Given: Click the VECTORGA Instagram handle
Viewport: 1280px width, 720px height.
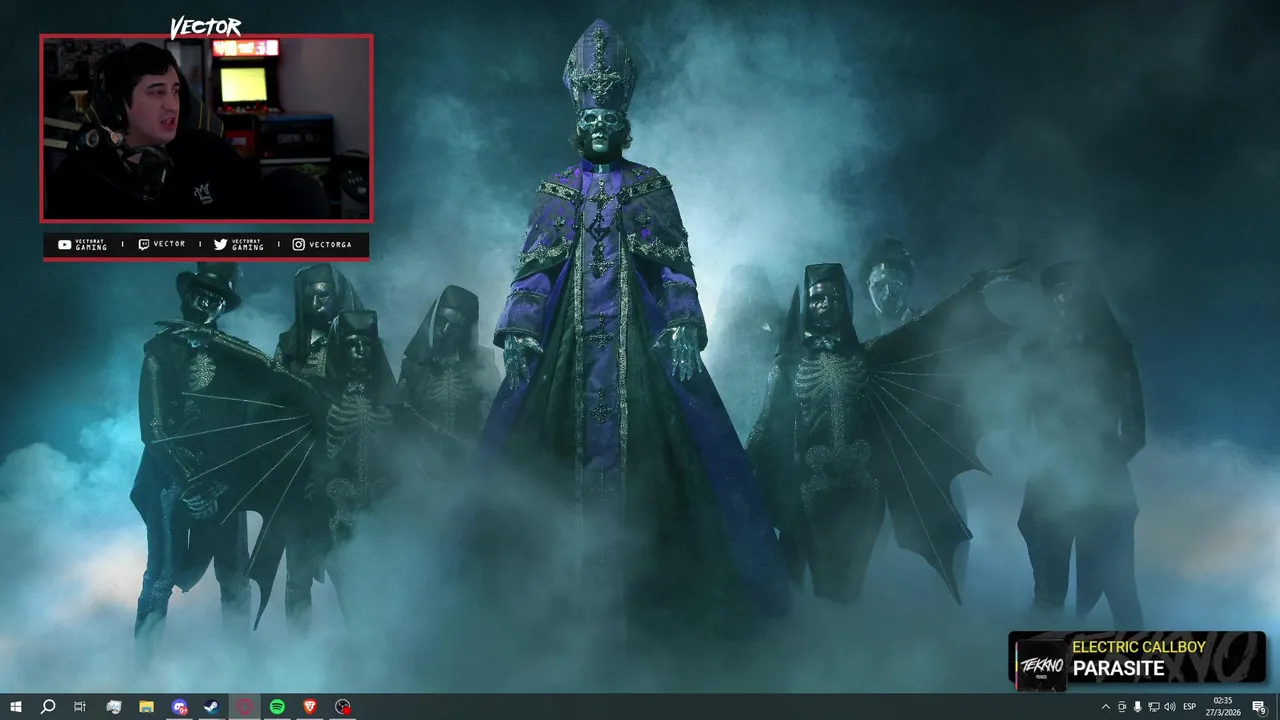Looking at the screenshot, I should (330, 244).
